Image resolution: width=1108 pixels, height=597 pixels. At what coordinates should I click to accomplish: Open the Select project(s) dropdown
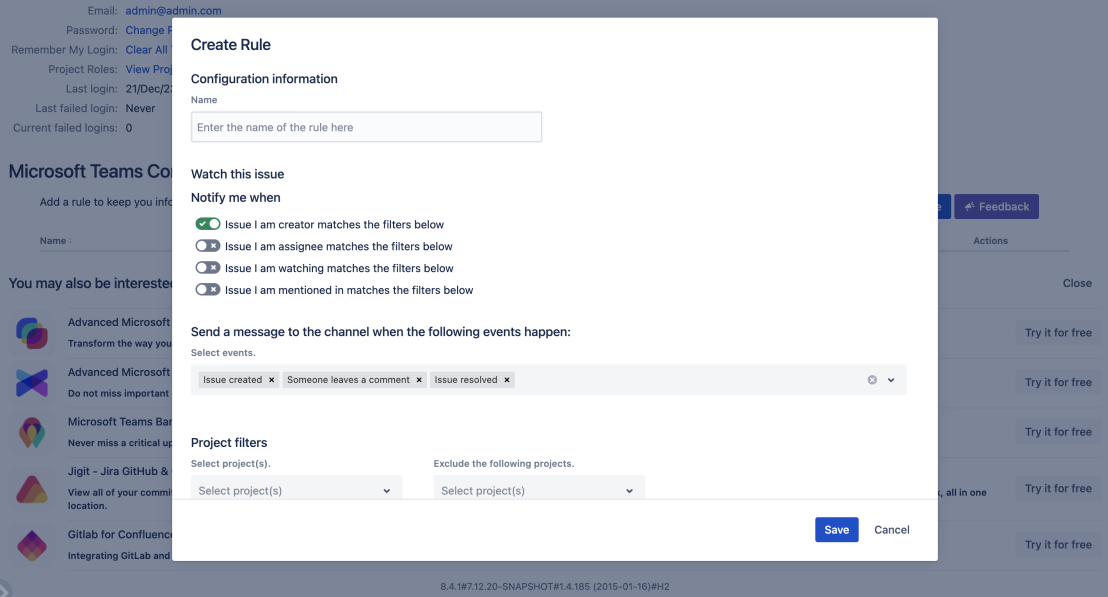coord(296,490)
